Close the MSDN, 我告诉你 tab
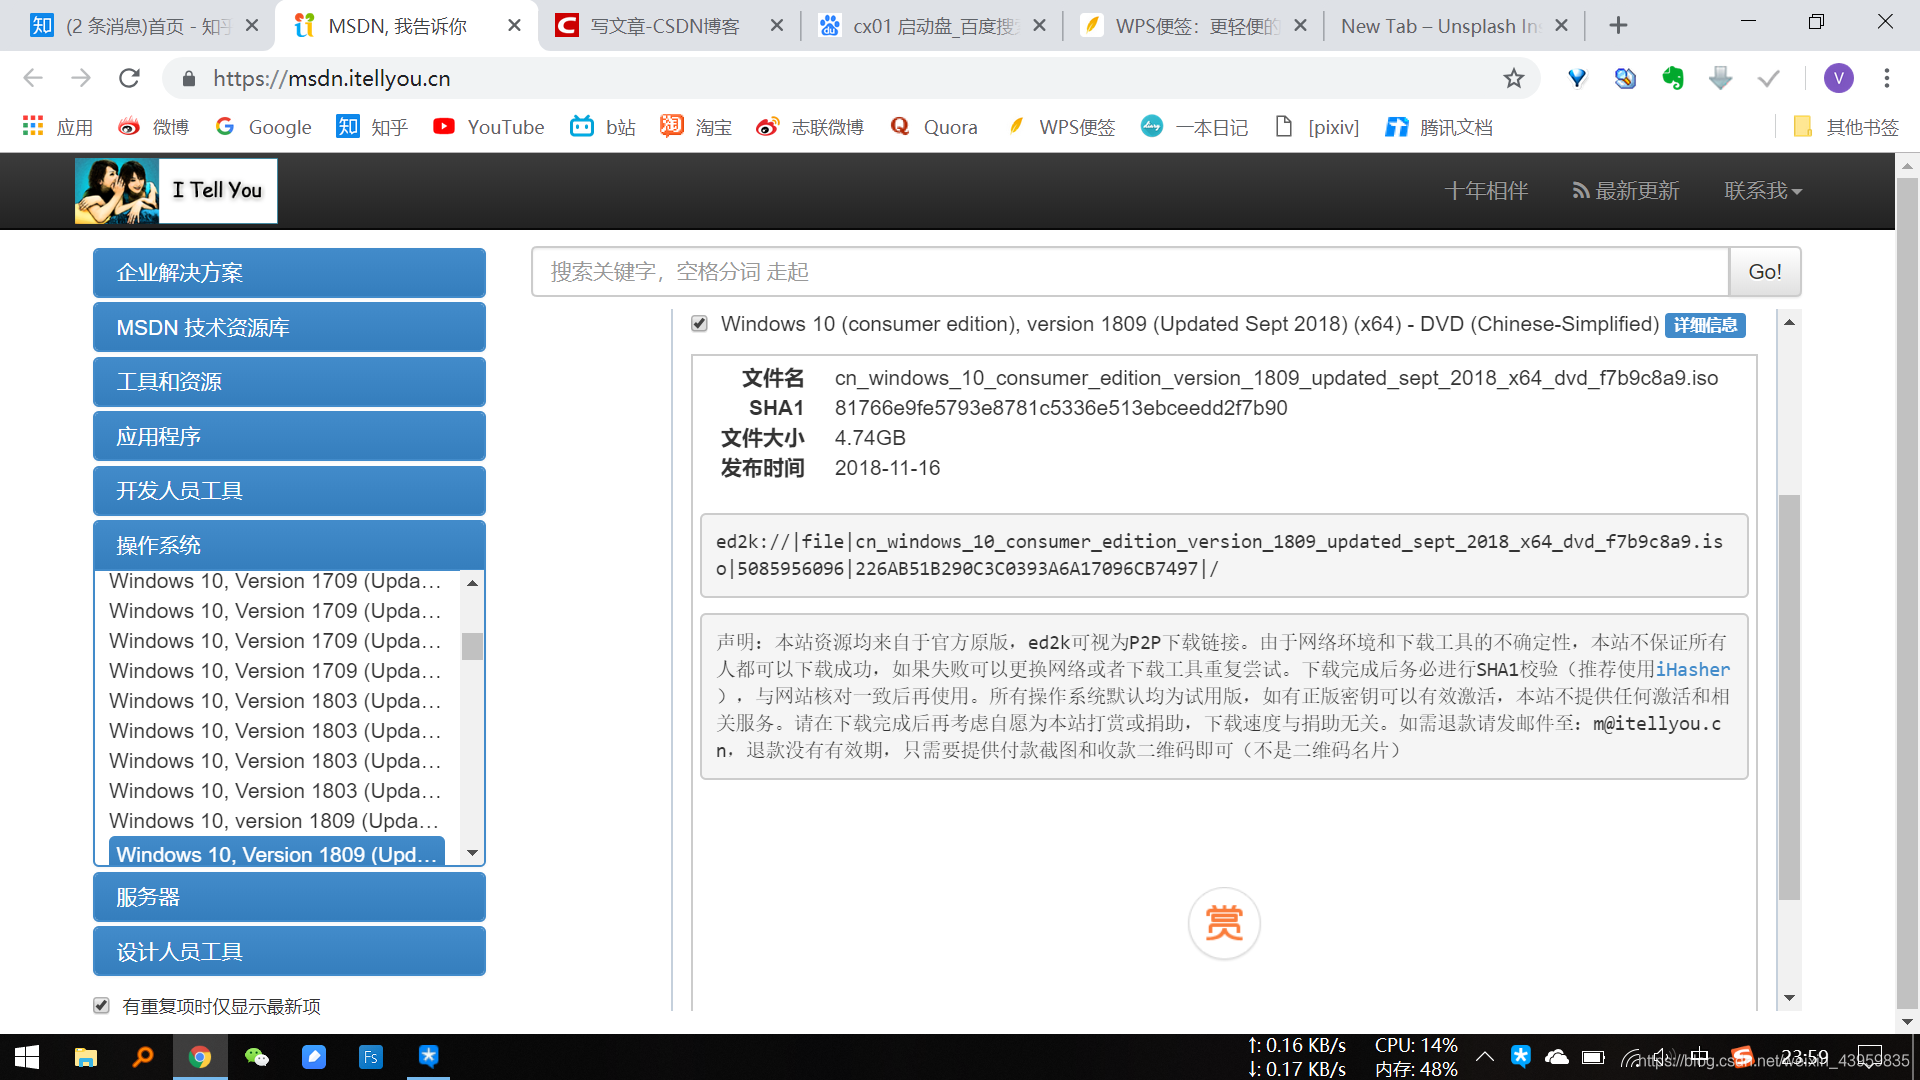Image resolution: width=1920 pixels, height=1080 pixels. [514, 25]
